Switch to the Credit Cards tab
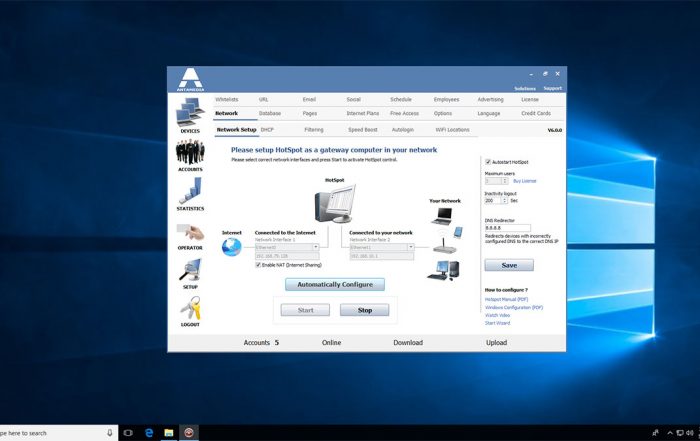Screen dimensions: 700x441 (x=536, y=113)
